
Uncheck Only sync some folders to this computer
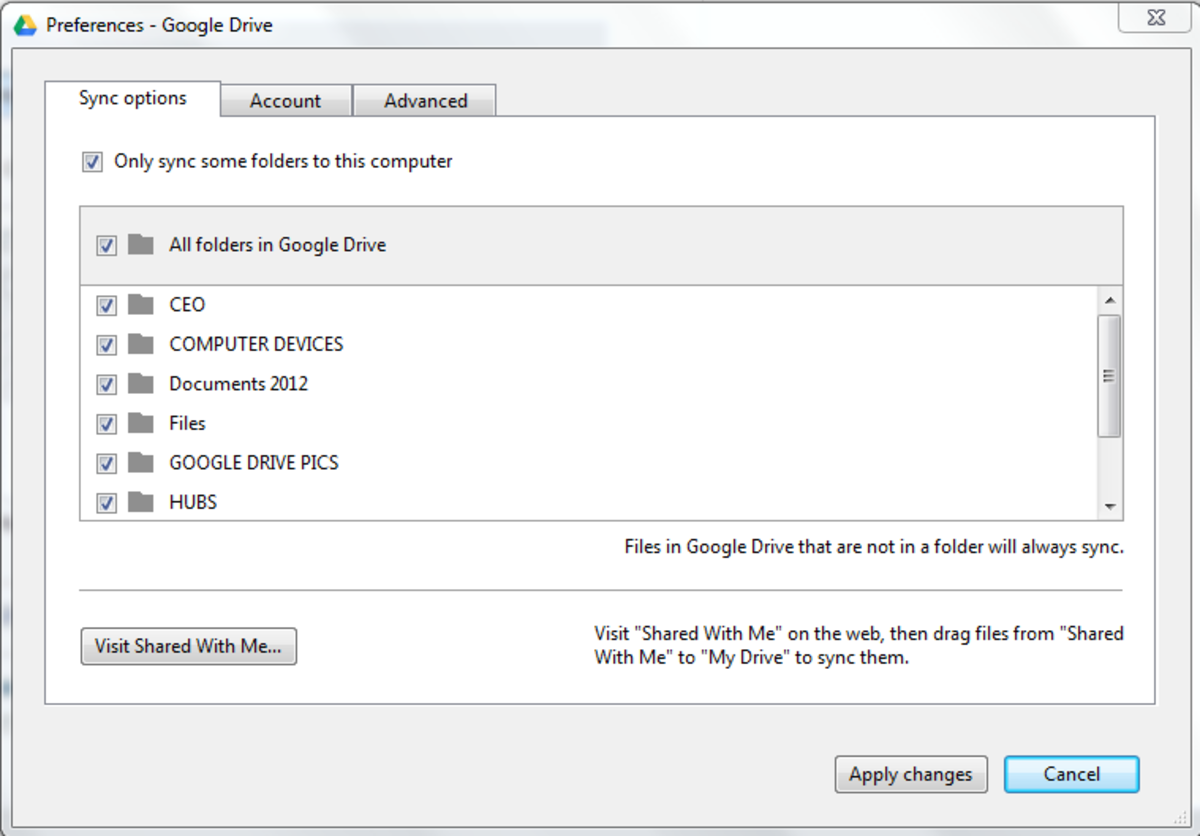[91, 161]
